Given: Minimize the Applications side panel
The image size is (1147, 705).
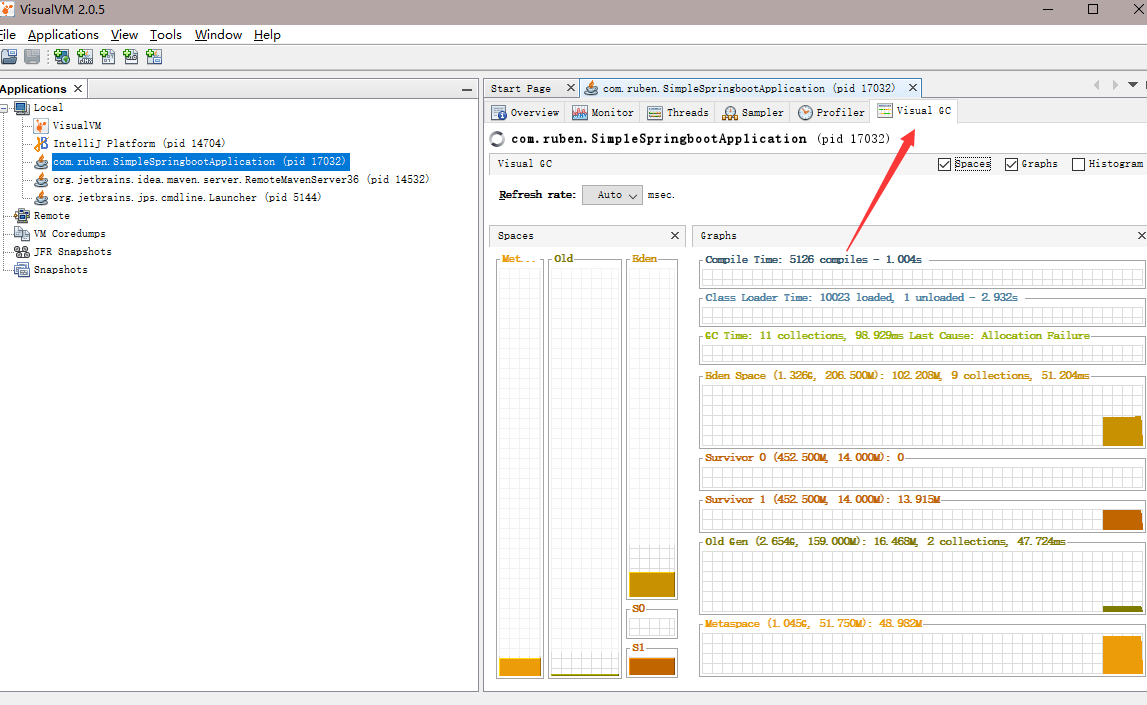Looking at the screenshot, I should point(466,89).
